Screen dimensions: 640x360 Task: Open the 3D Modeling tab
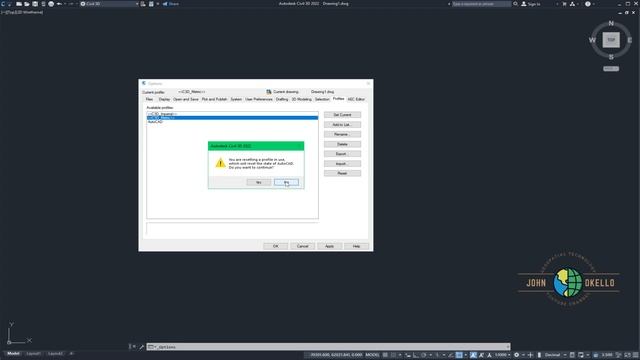point(302,99)
